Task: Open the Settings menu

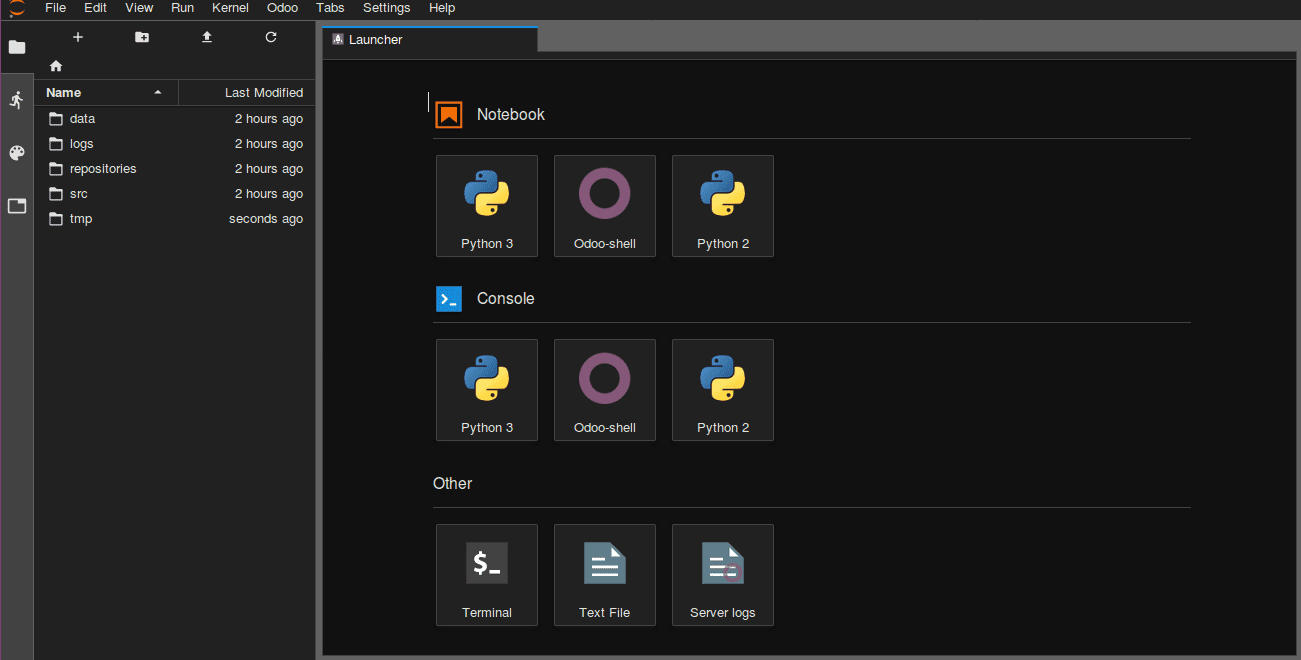Action: (x=386, y=8)
